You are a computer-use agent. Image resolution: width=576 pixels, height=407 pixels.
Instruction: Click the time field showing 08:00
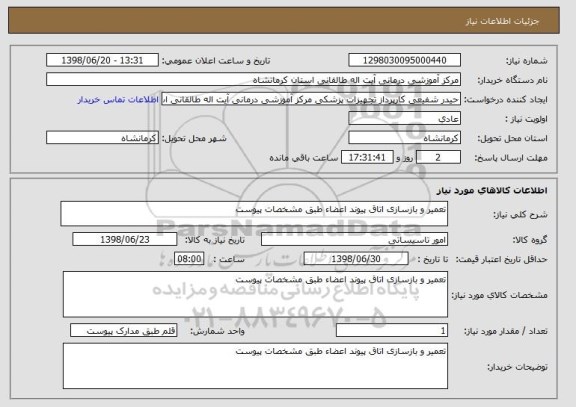click(189, 259)
